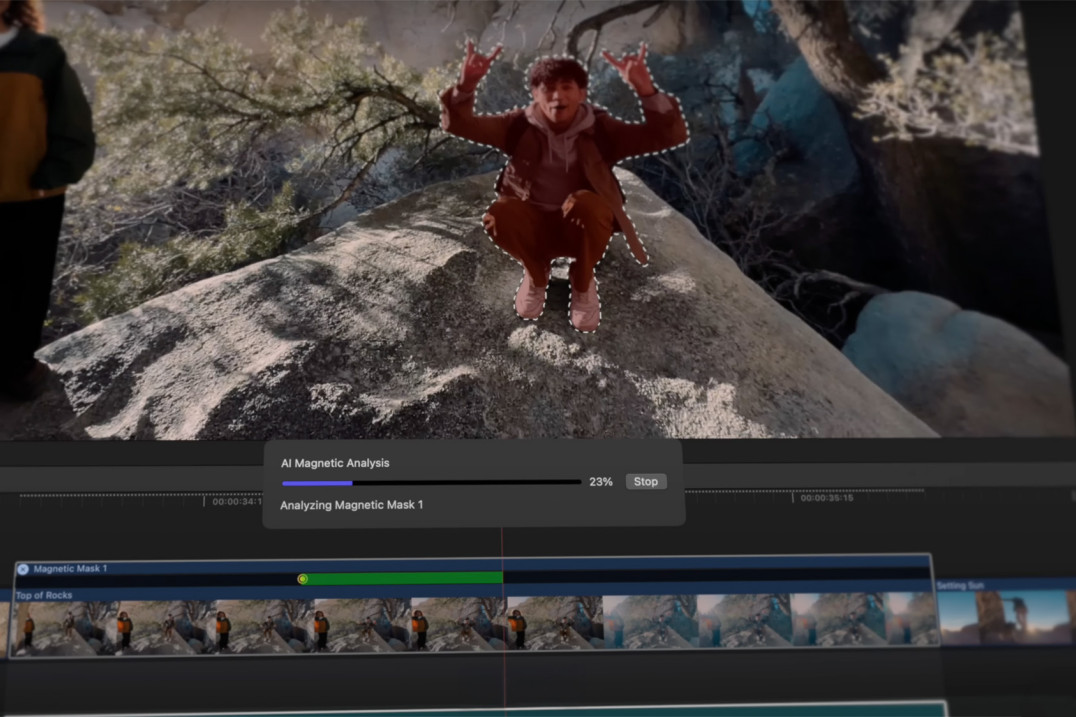
Task: Select the "Top of Rocks" clip title
Action: point(44,595)
